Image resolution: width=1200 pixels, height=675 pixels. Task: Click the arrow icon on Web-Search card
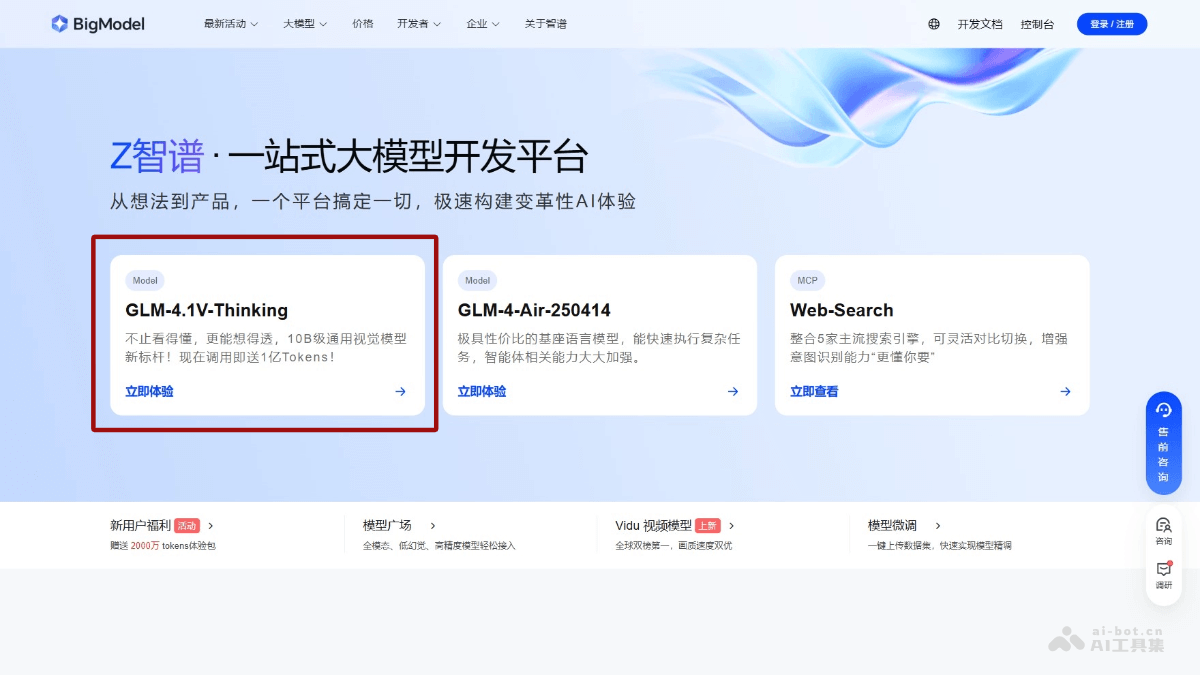point(1063,391)
